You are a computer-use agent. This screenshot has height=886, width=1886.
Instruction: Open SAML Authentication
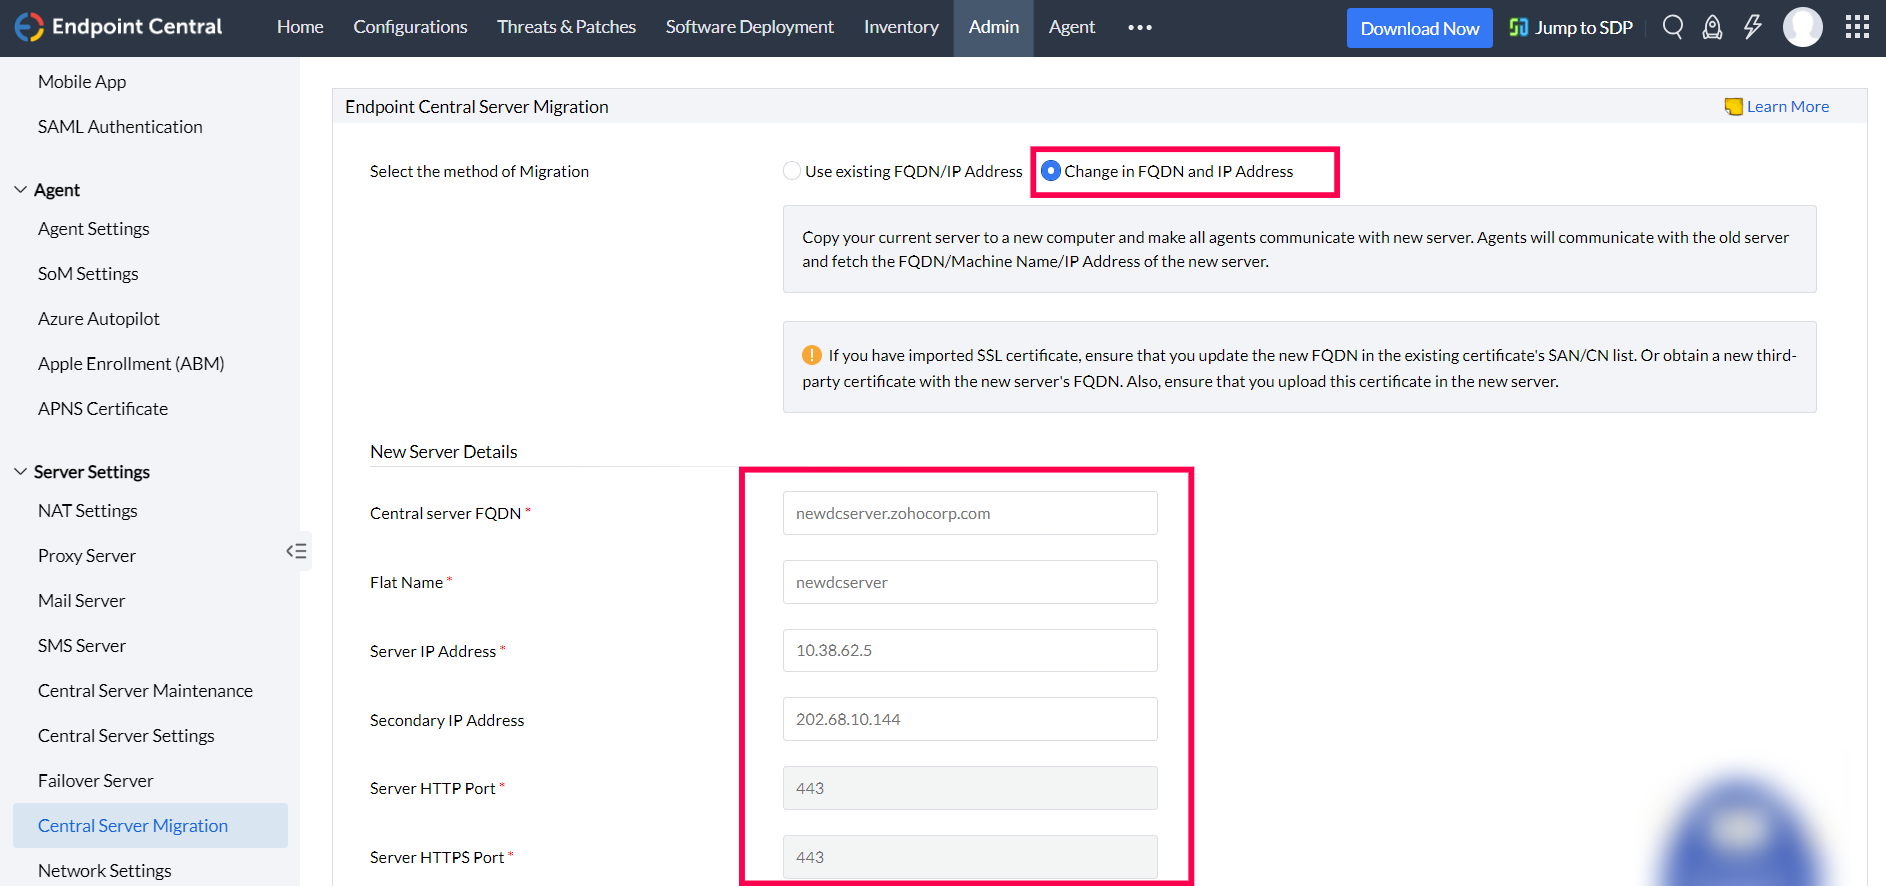coord(120,127)
